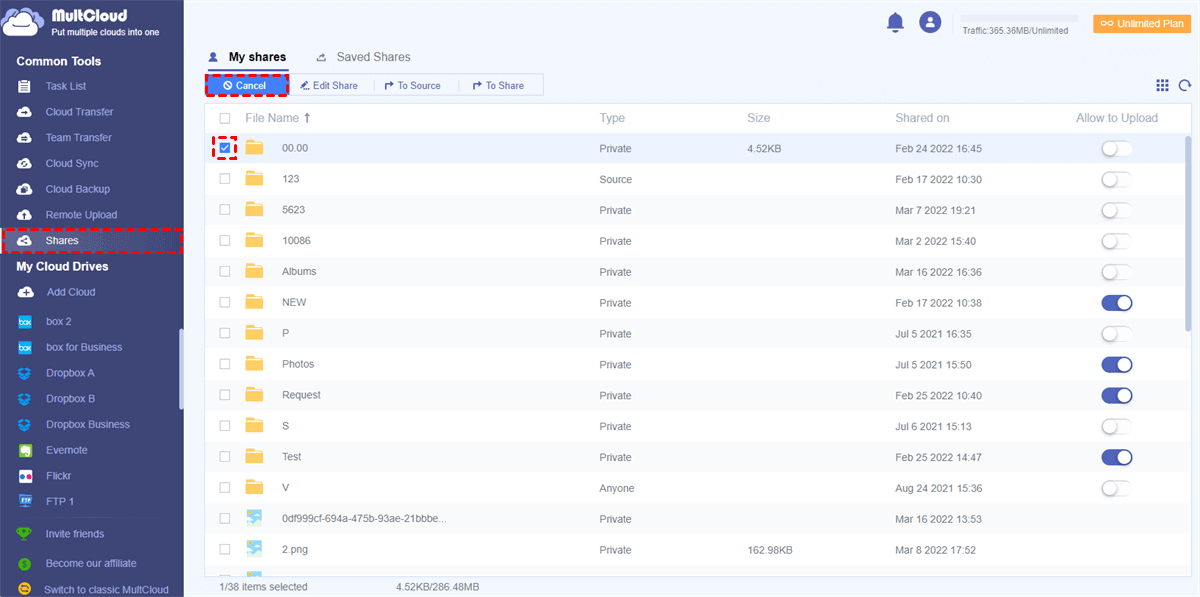Screen dimensions: 1200x597
Task: Click the Dropbox Business drive icon
Action: click(25, 424)
